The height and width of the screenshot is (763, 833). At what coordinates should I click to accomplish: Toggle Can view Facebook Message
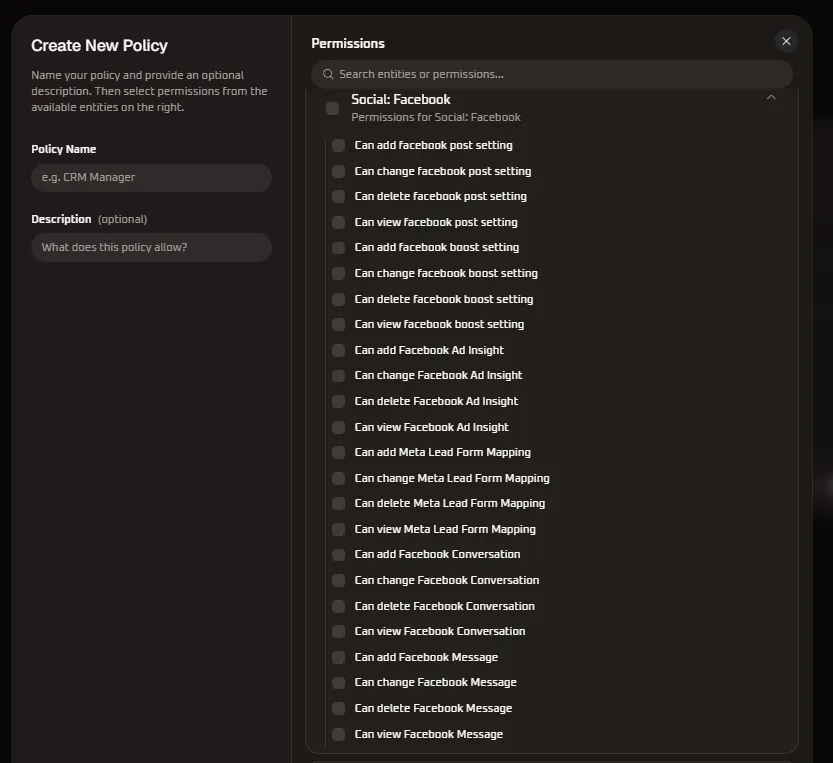338,734
